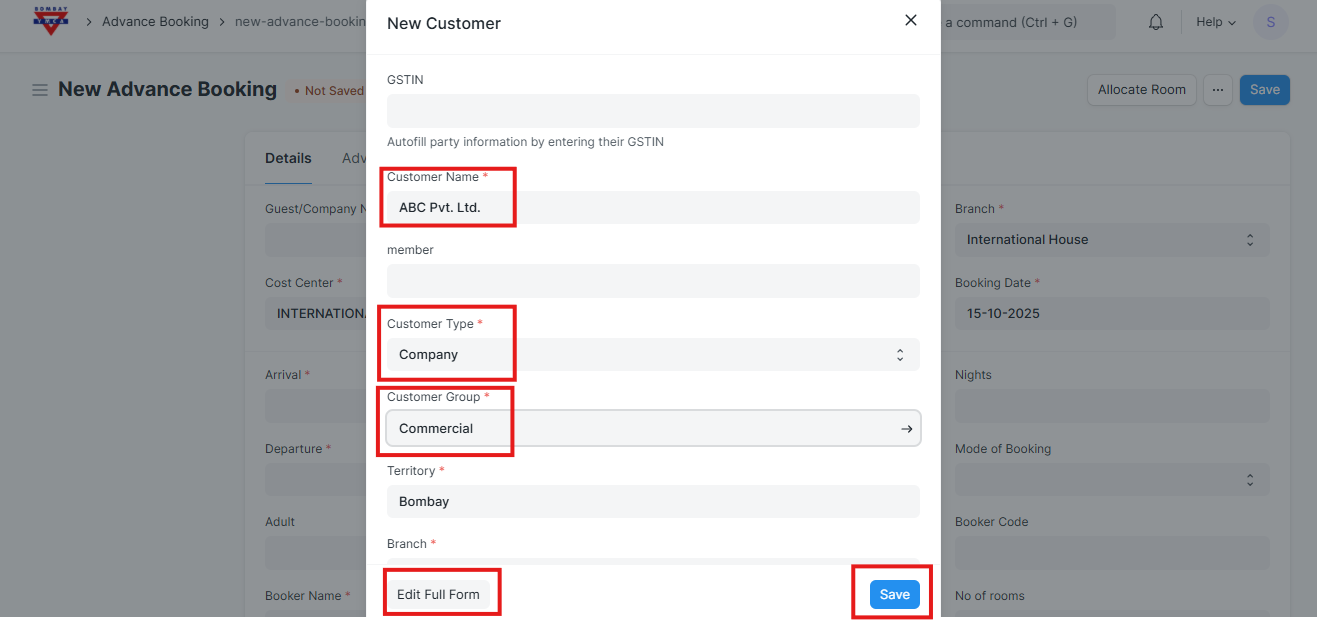
Task: Open the three-dots more options menu
Action: pyautogui.click(x=1217, y=90)
